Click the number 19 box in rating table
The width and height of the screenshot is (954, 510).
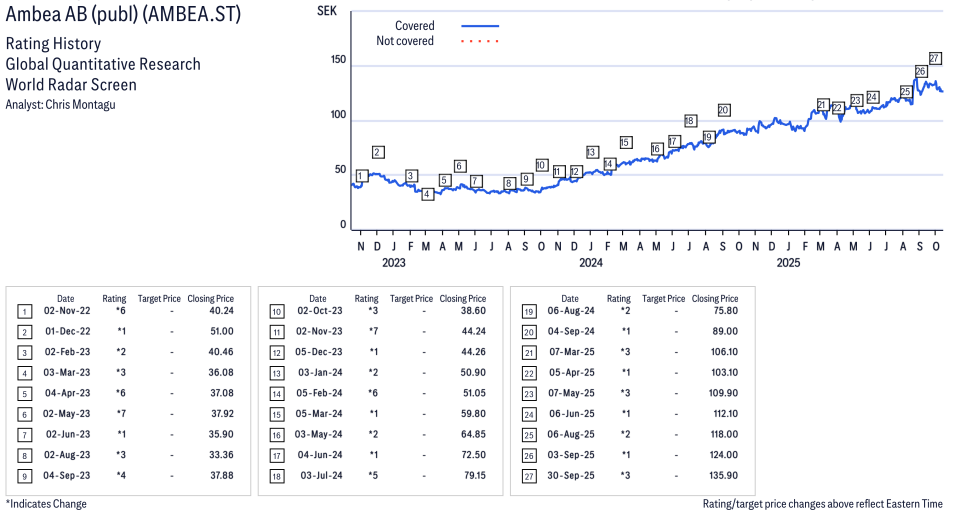528,311
